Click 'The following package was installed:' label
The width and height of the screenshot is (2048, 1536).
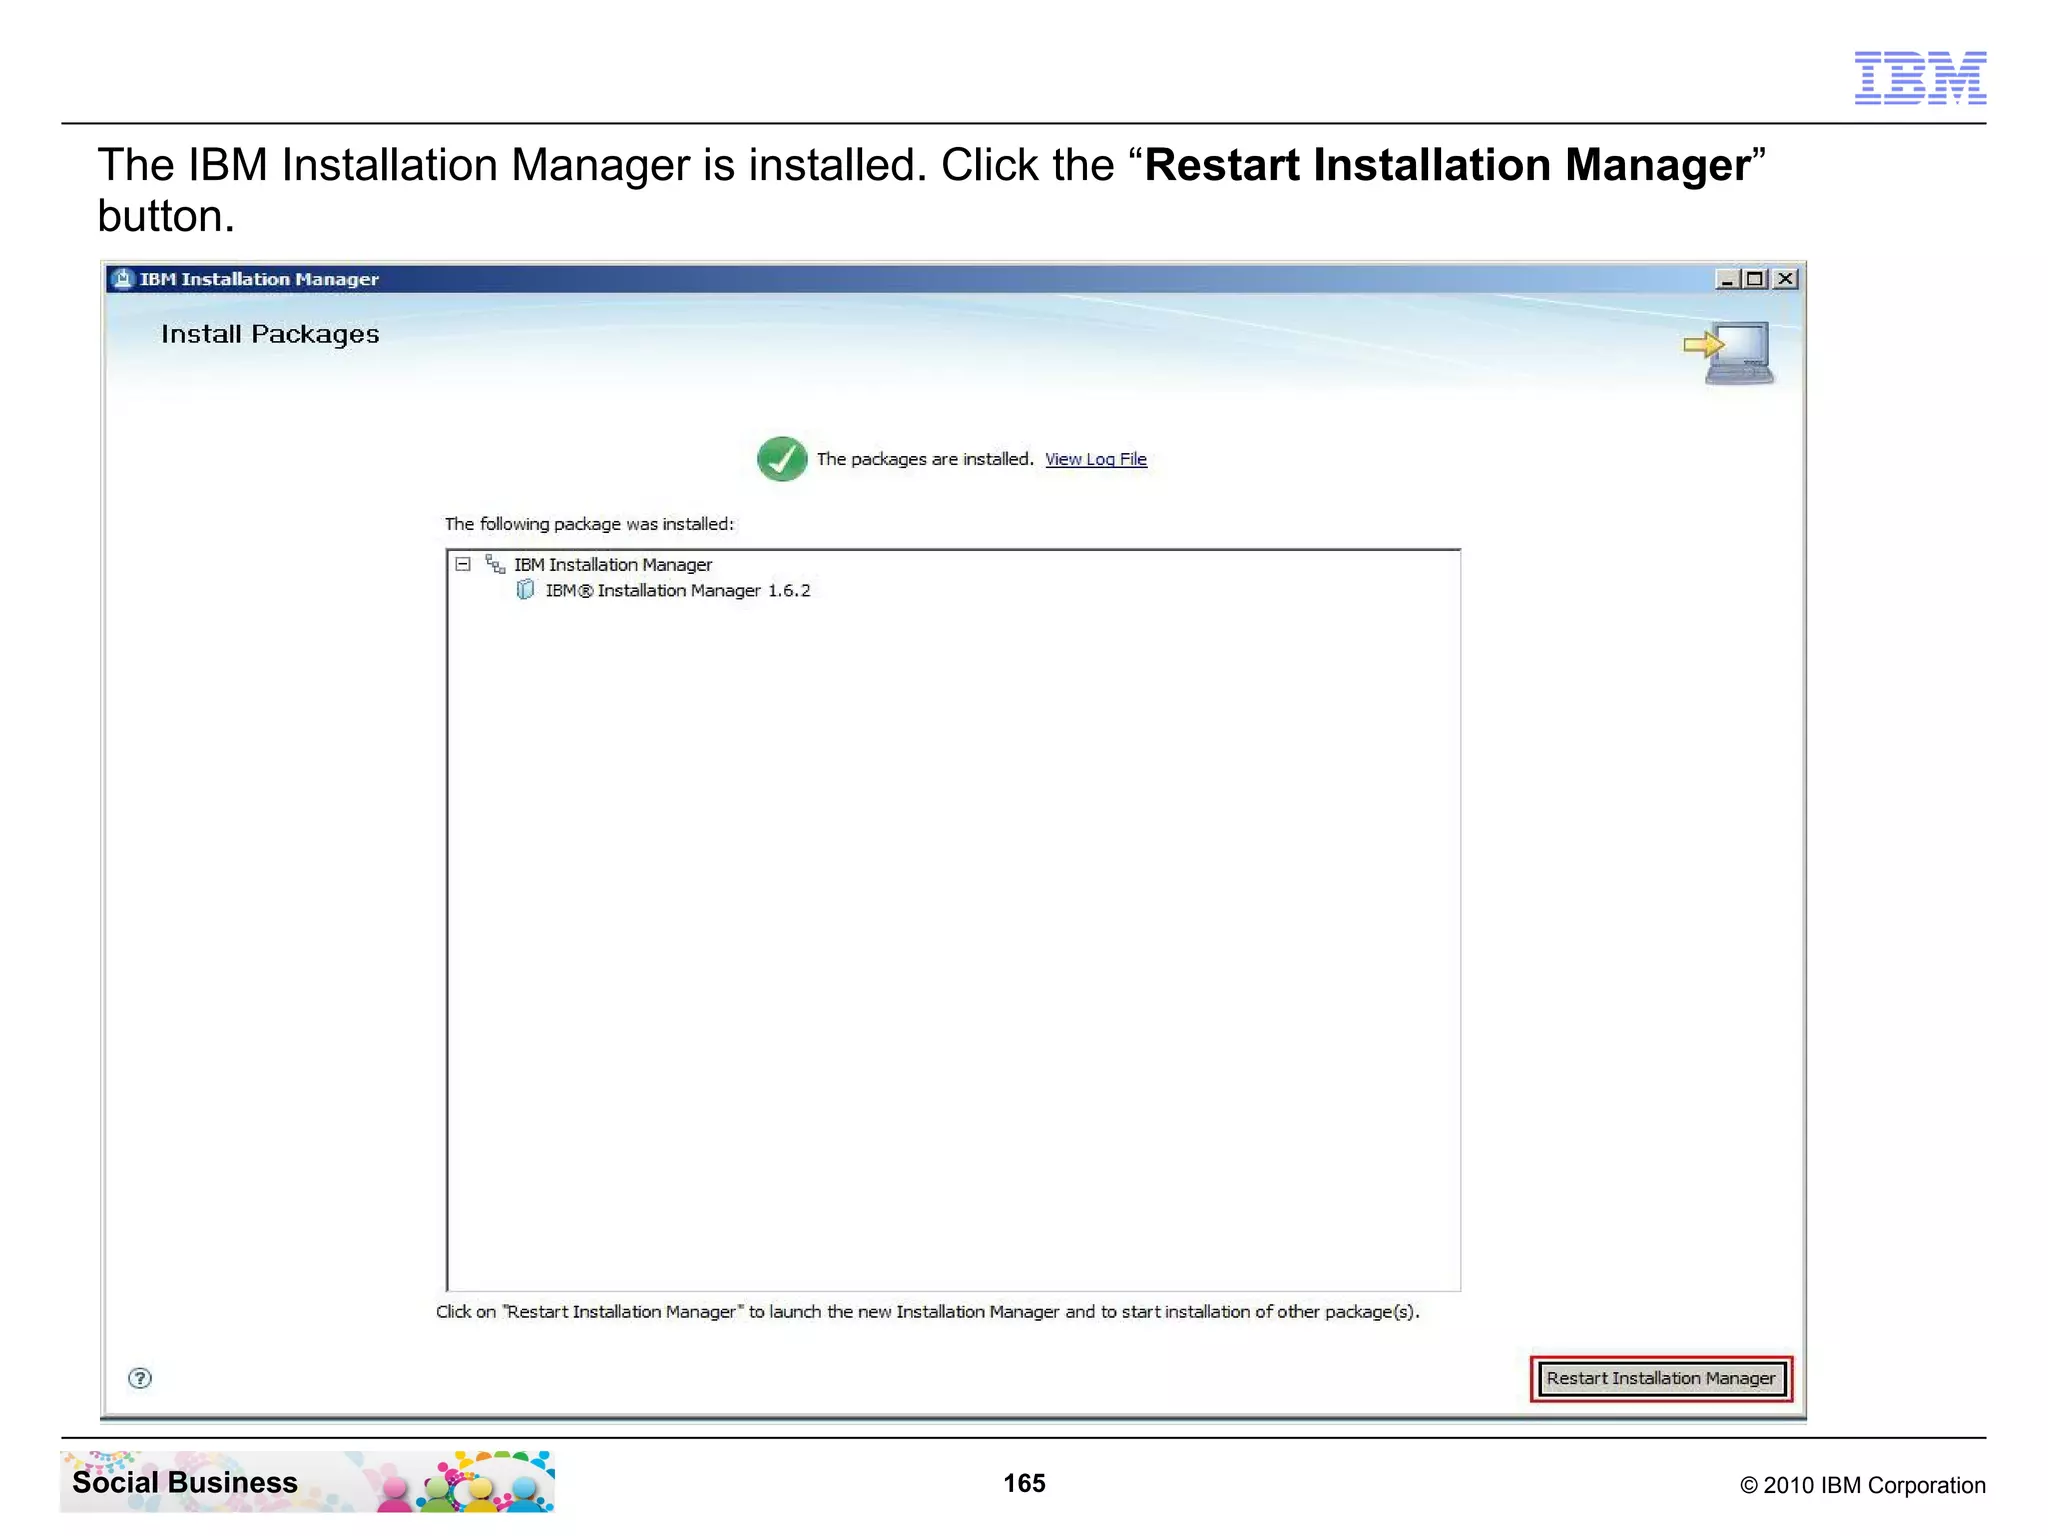click(x=589, y=524)
